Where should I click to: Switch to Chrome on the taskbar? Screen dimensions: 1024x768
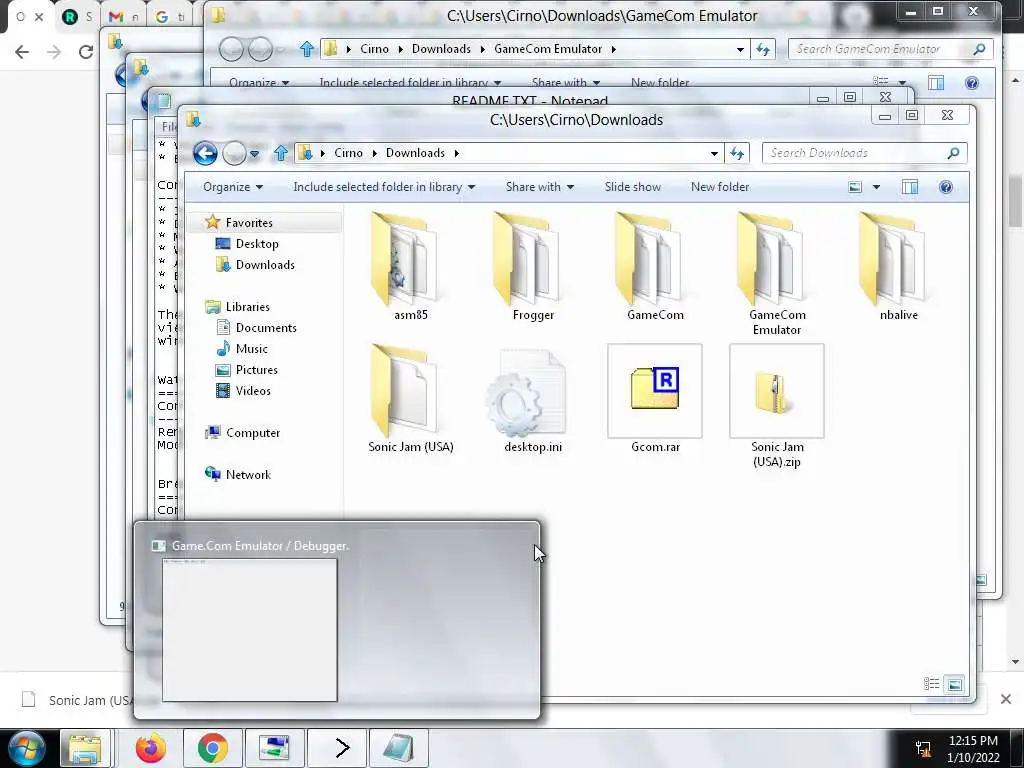point(212,748)
